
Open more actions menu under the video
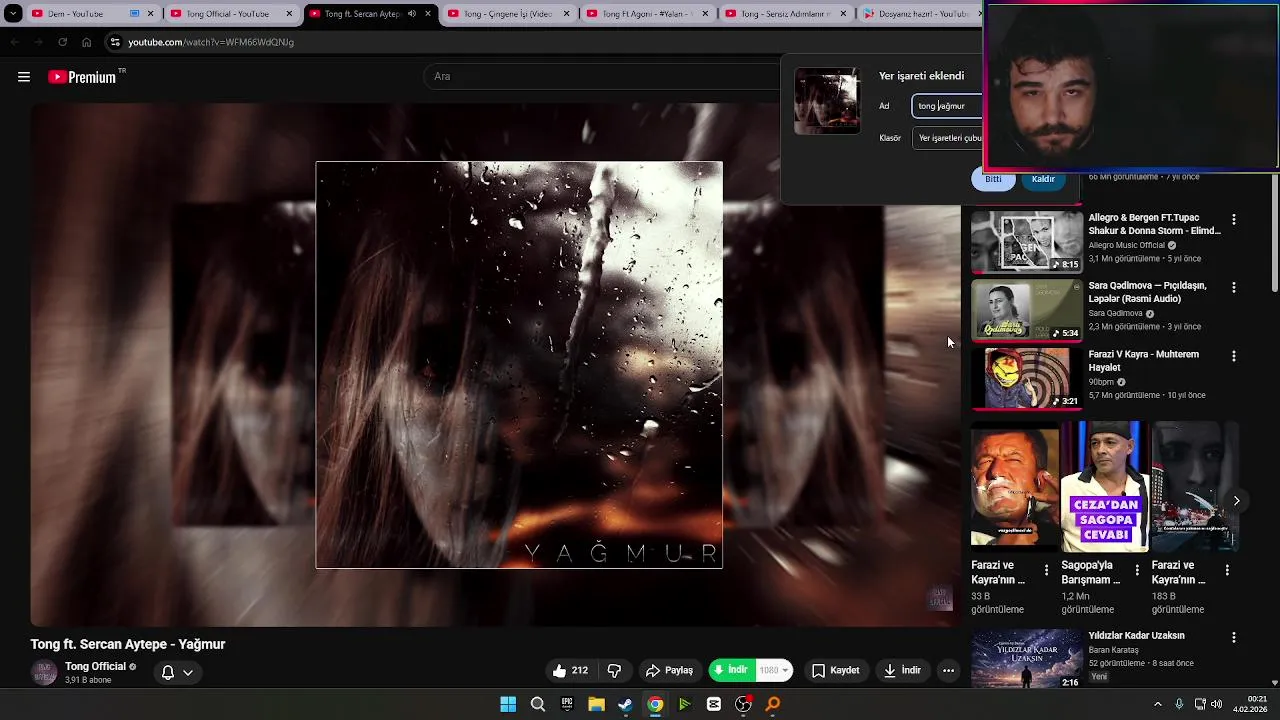[948, 670]
